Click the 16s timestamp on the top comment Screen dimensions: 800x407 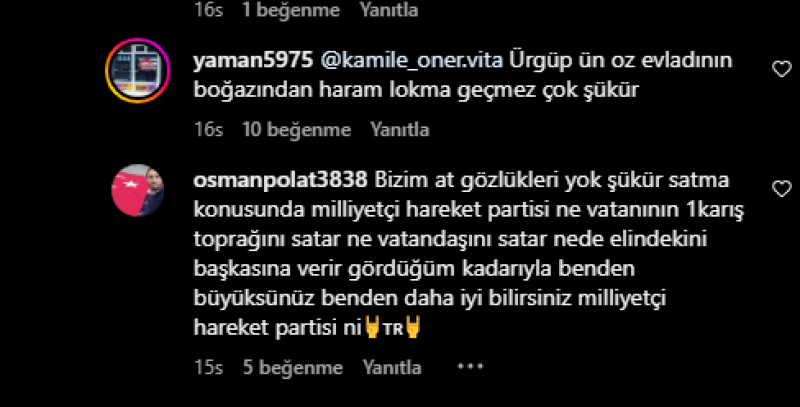(208, 10)
